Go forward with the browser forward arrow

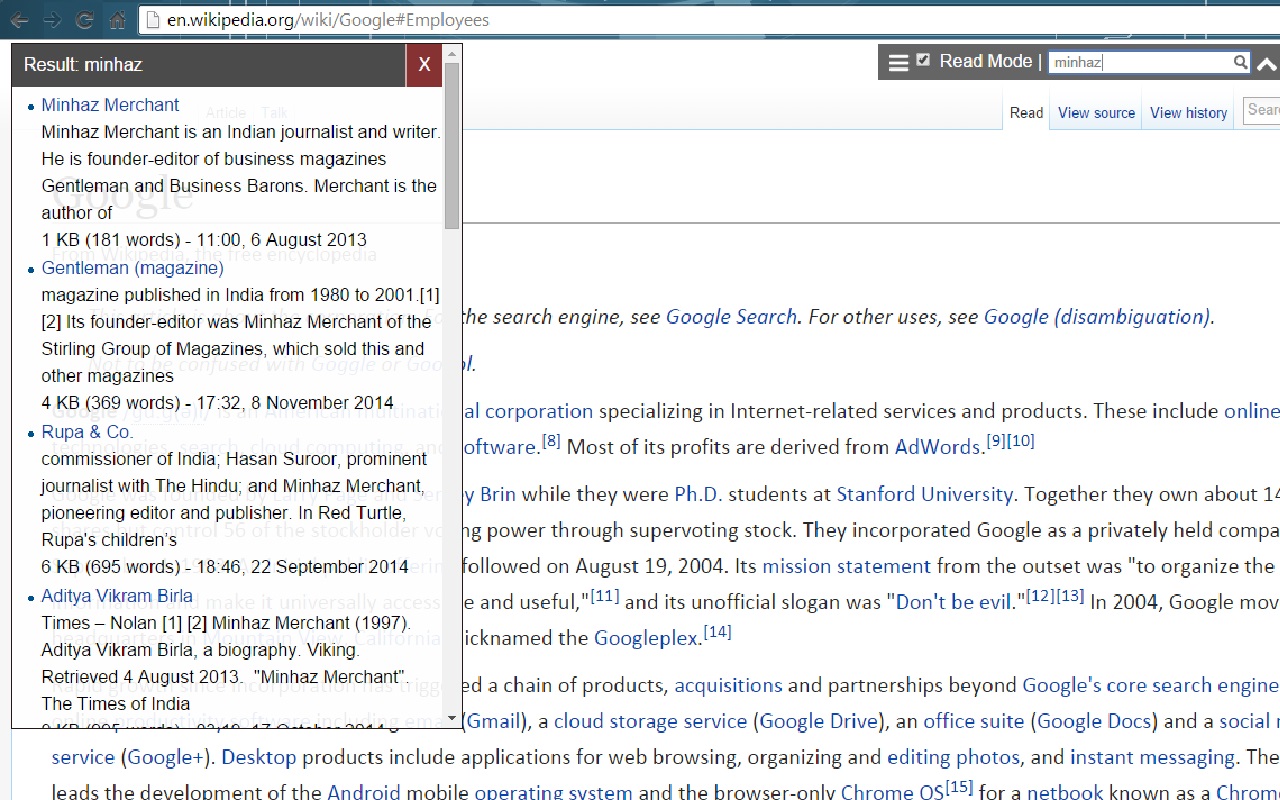pyautogui.click(x=52, y=20)
